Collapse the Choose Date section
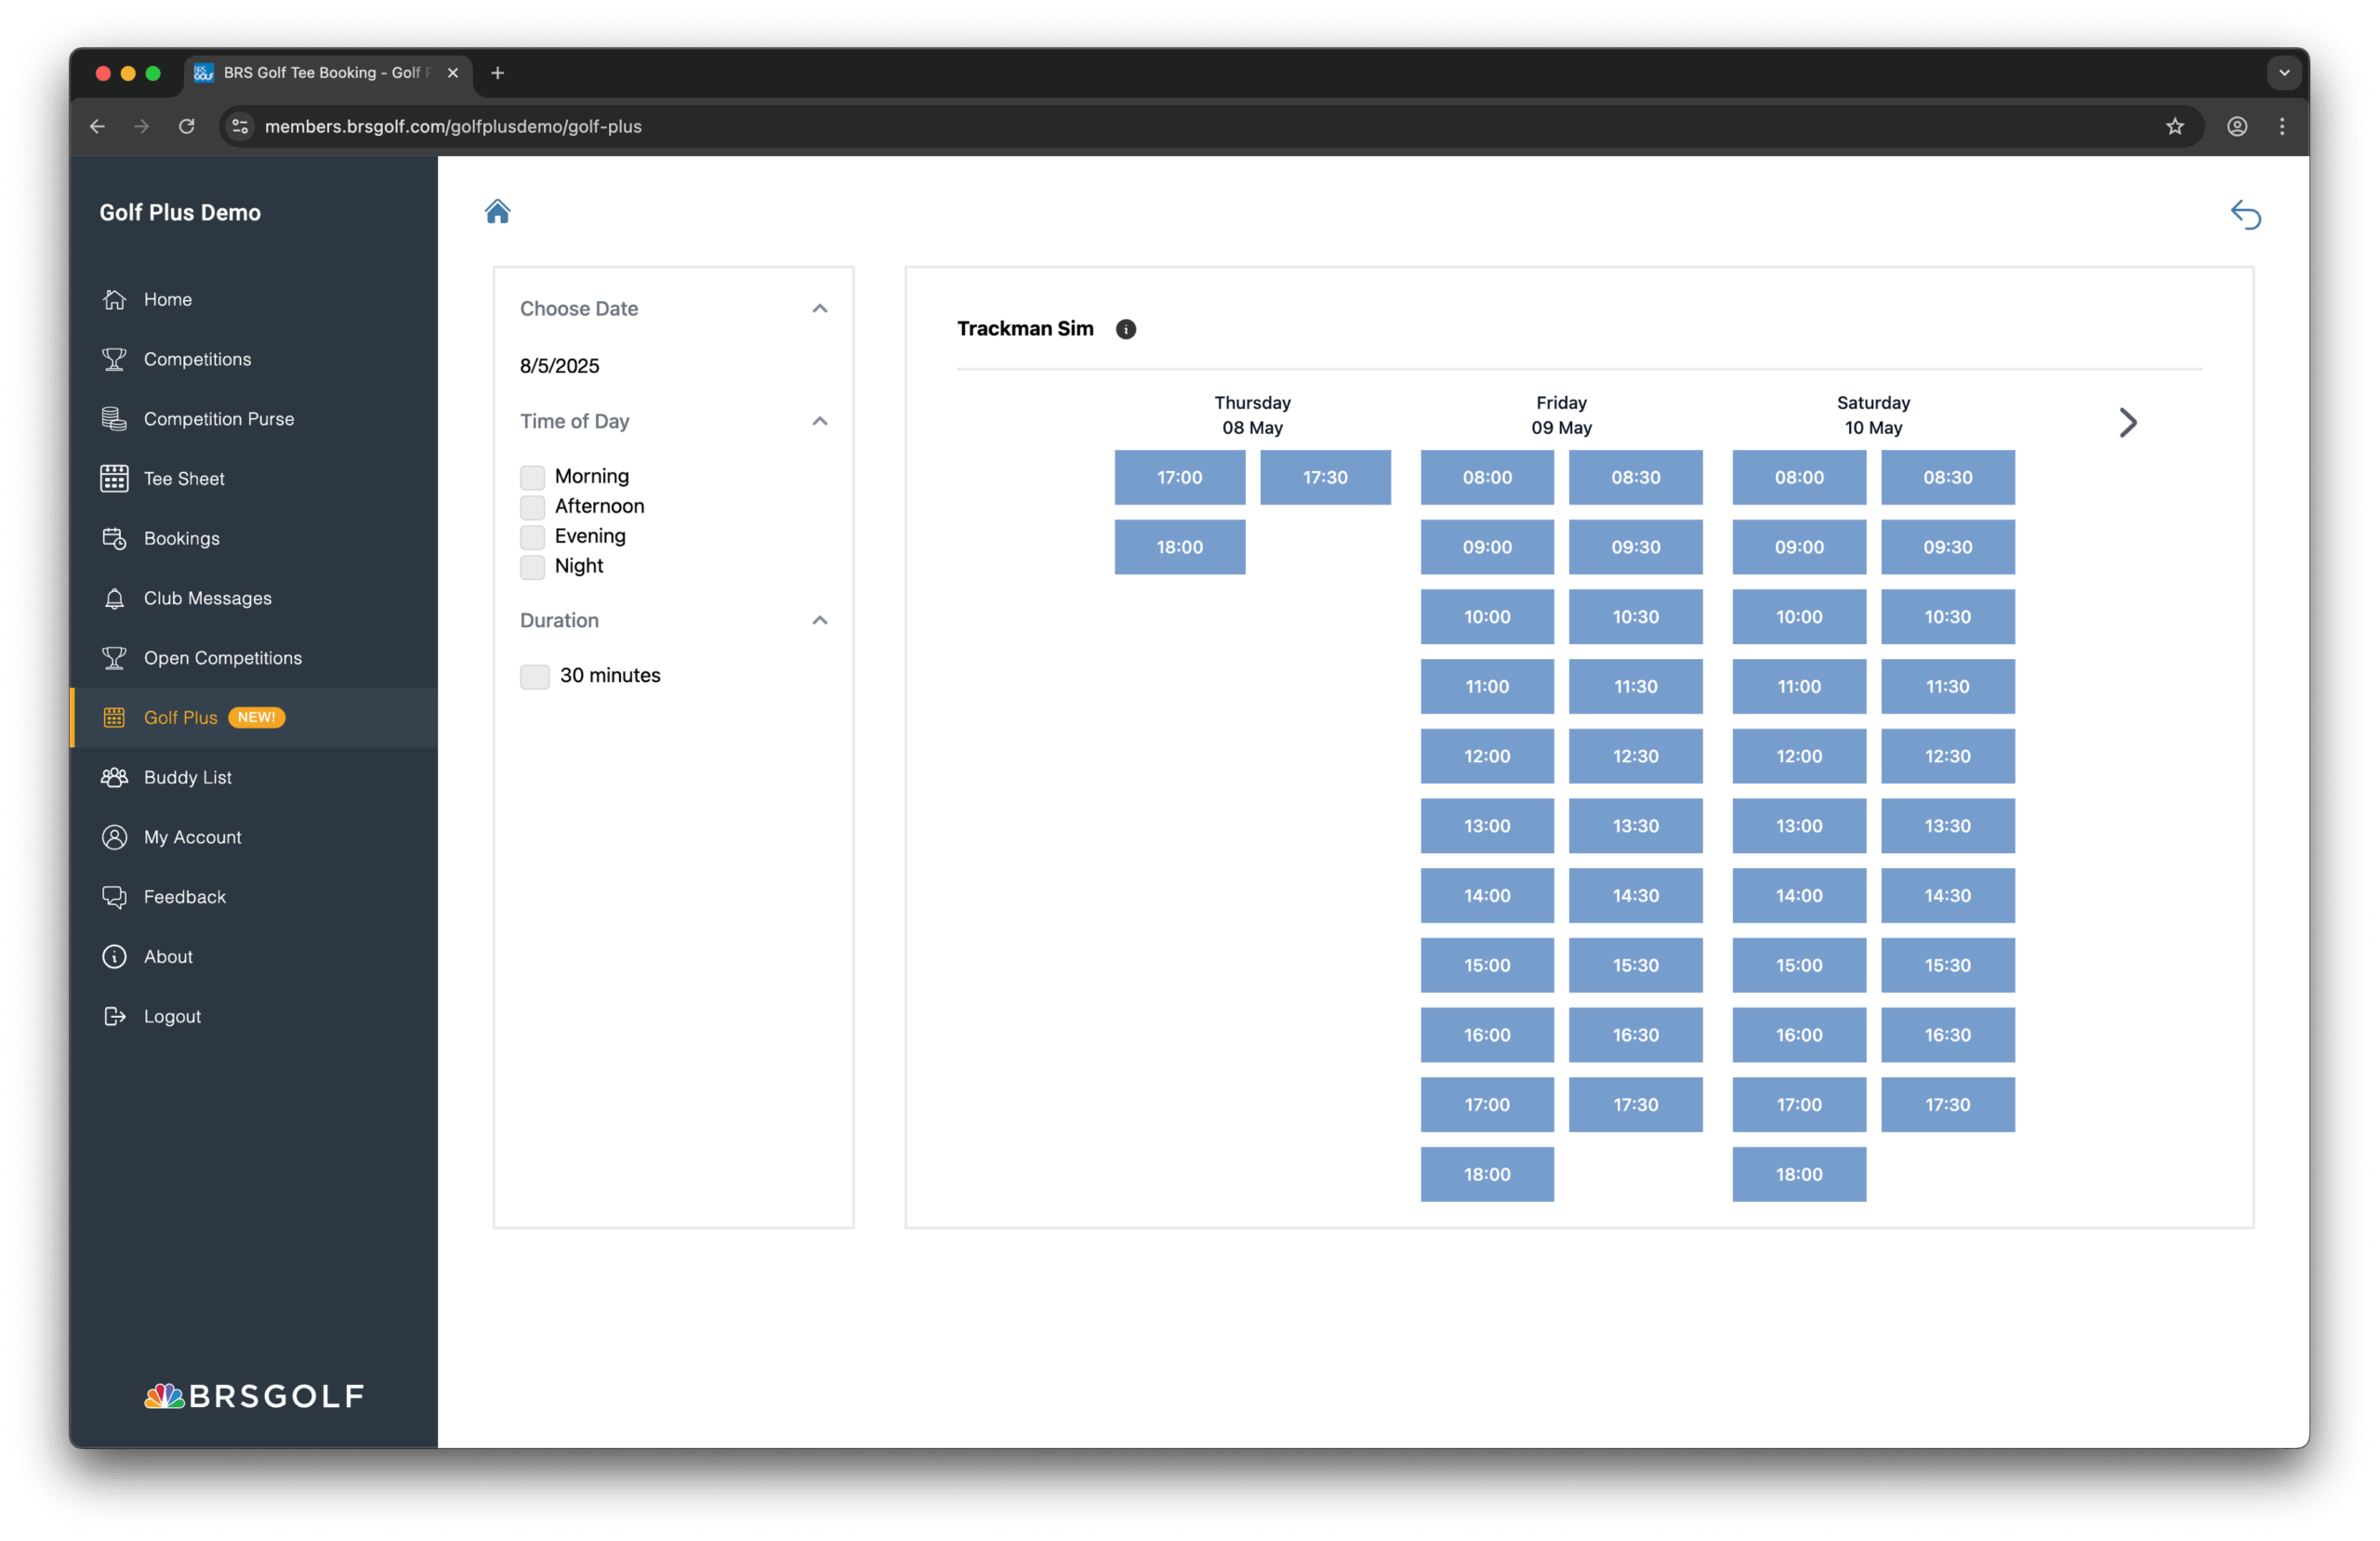The image size is (2380, 1541). coord(819,309)
